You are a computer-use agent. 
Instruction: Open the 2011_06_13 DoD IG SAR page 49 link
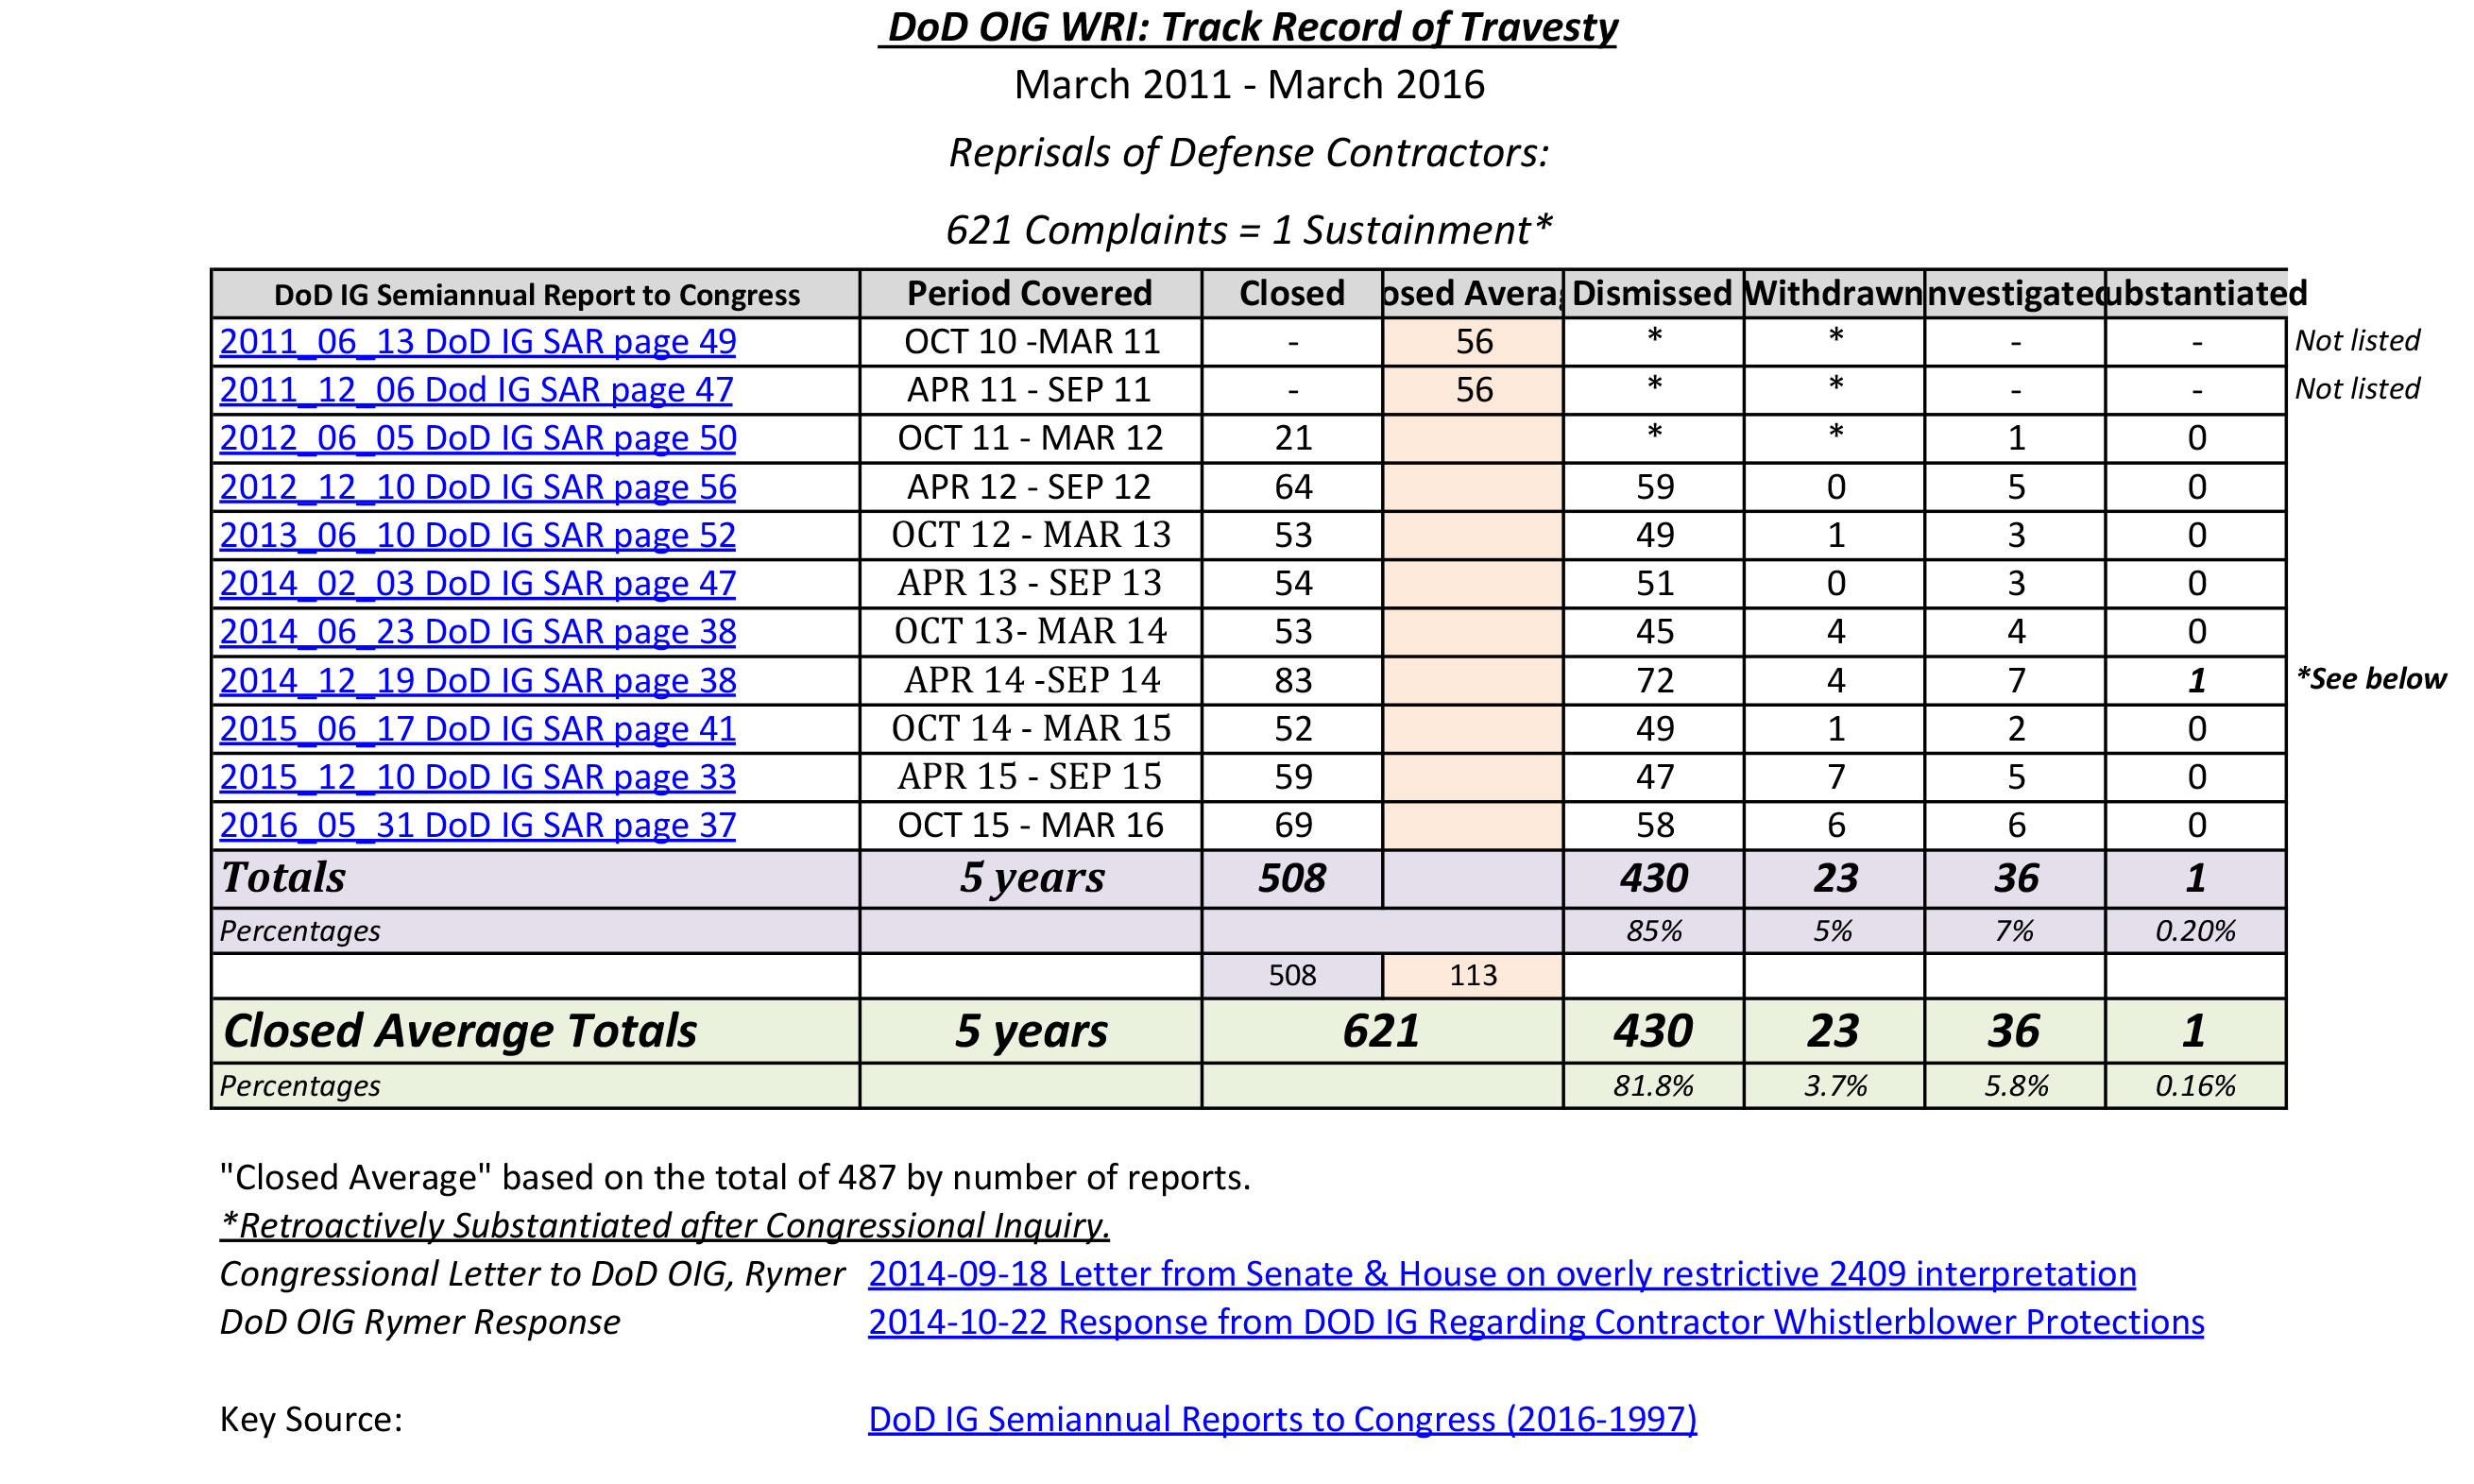pos(477,342)
